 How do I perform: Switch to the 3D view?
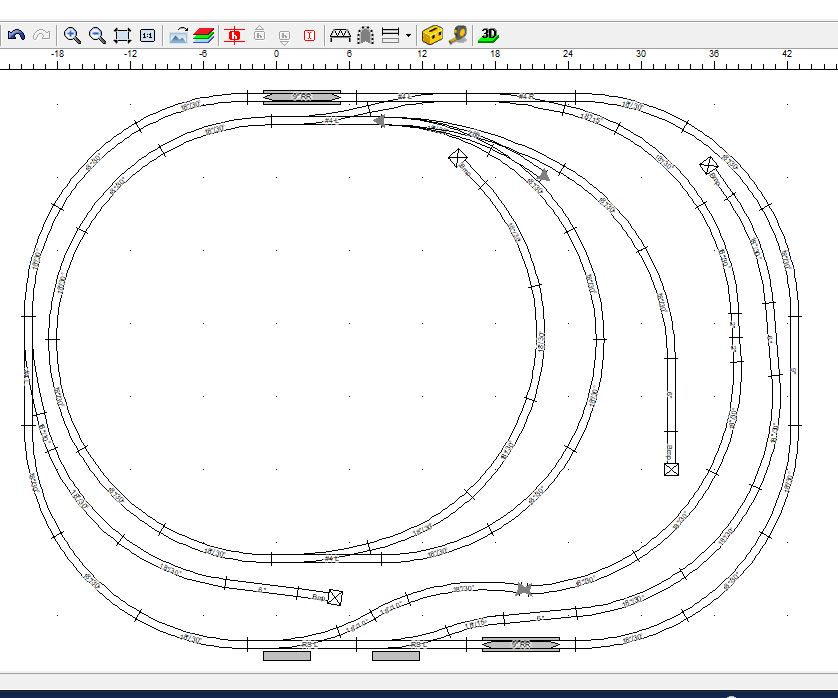click(x=489, y=35)
